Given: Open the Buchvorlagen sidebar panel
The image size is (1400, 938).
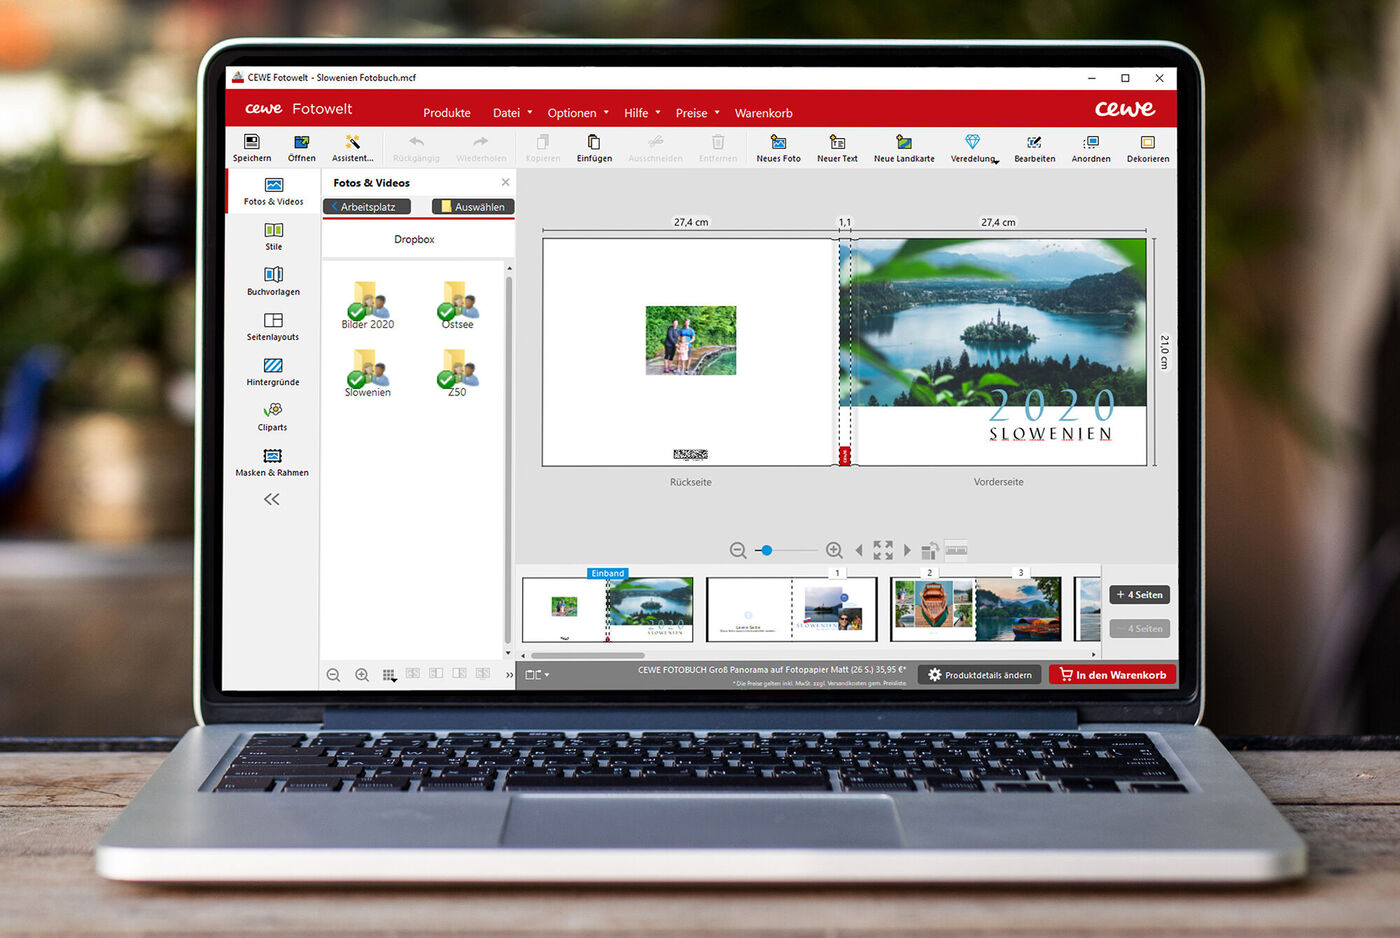Looking at the screenshot, I should [273, 281].
